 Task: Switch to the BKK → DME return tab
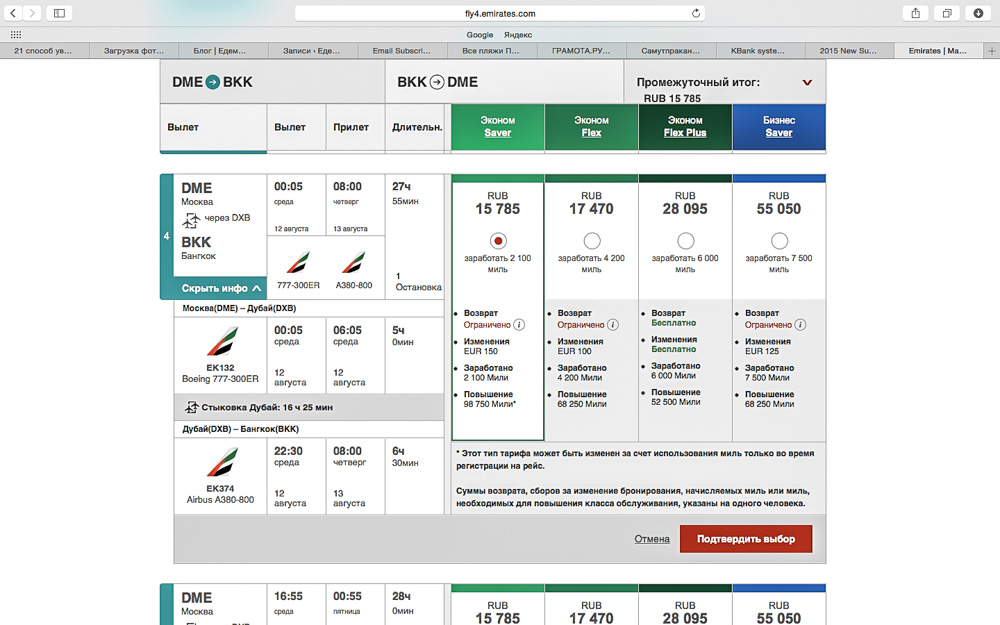tap(437, 82)
